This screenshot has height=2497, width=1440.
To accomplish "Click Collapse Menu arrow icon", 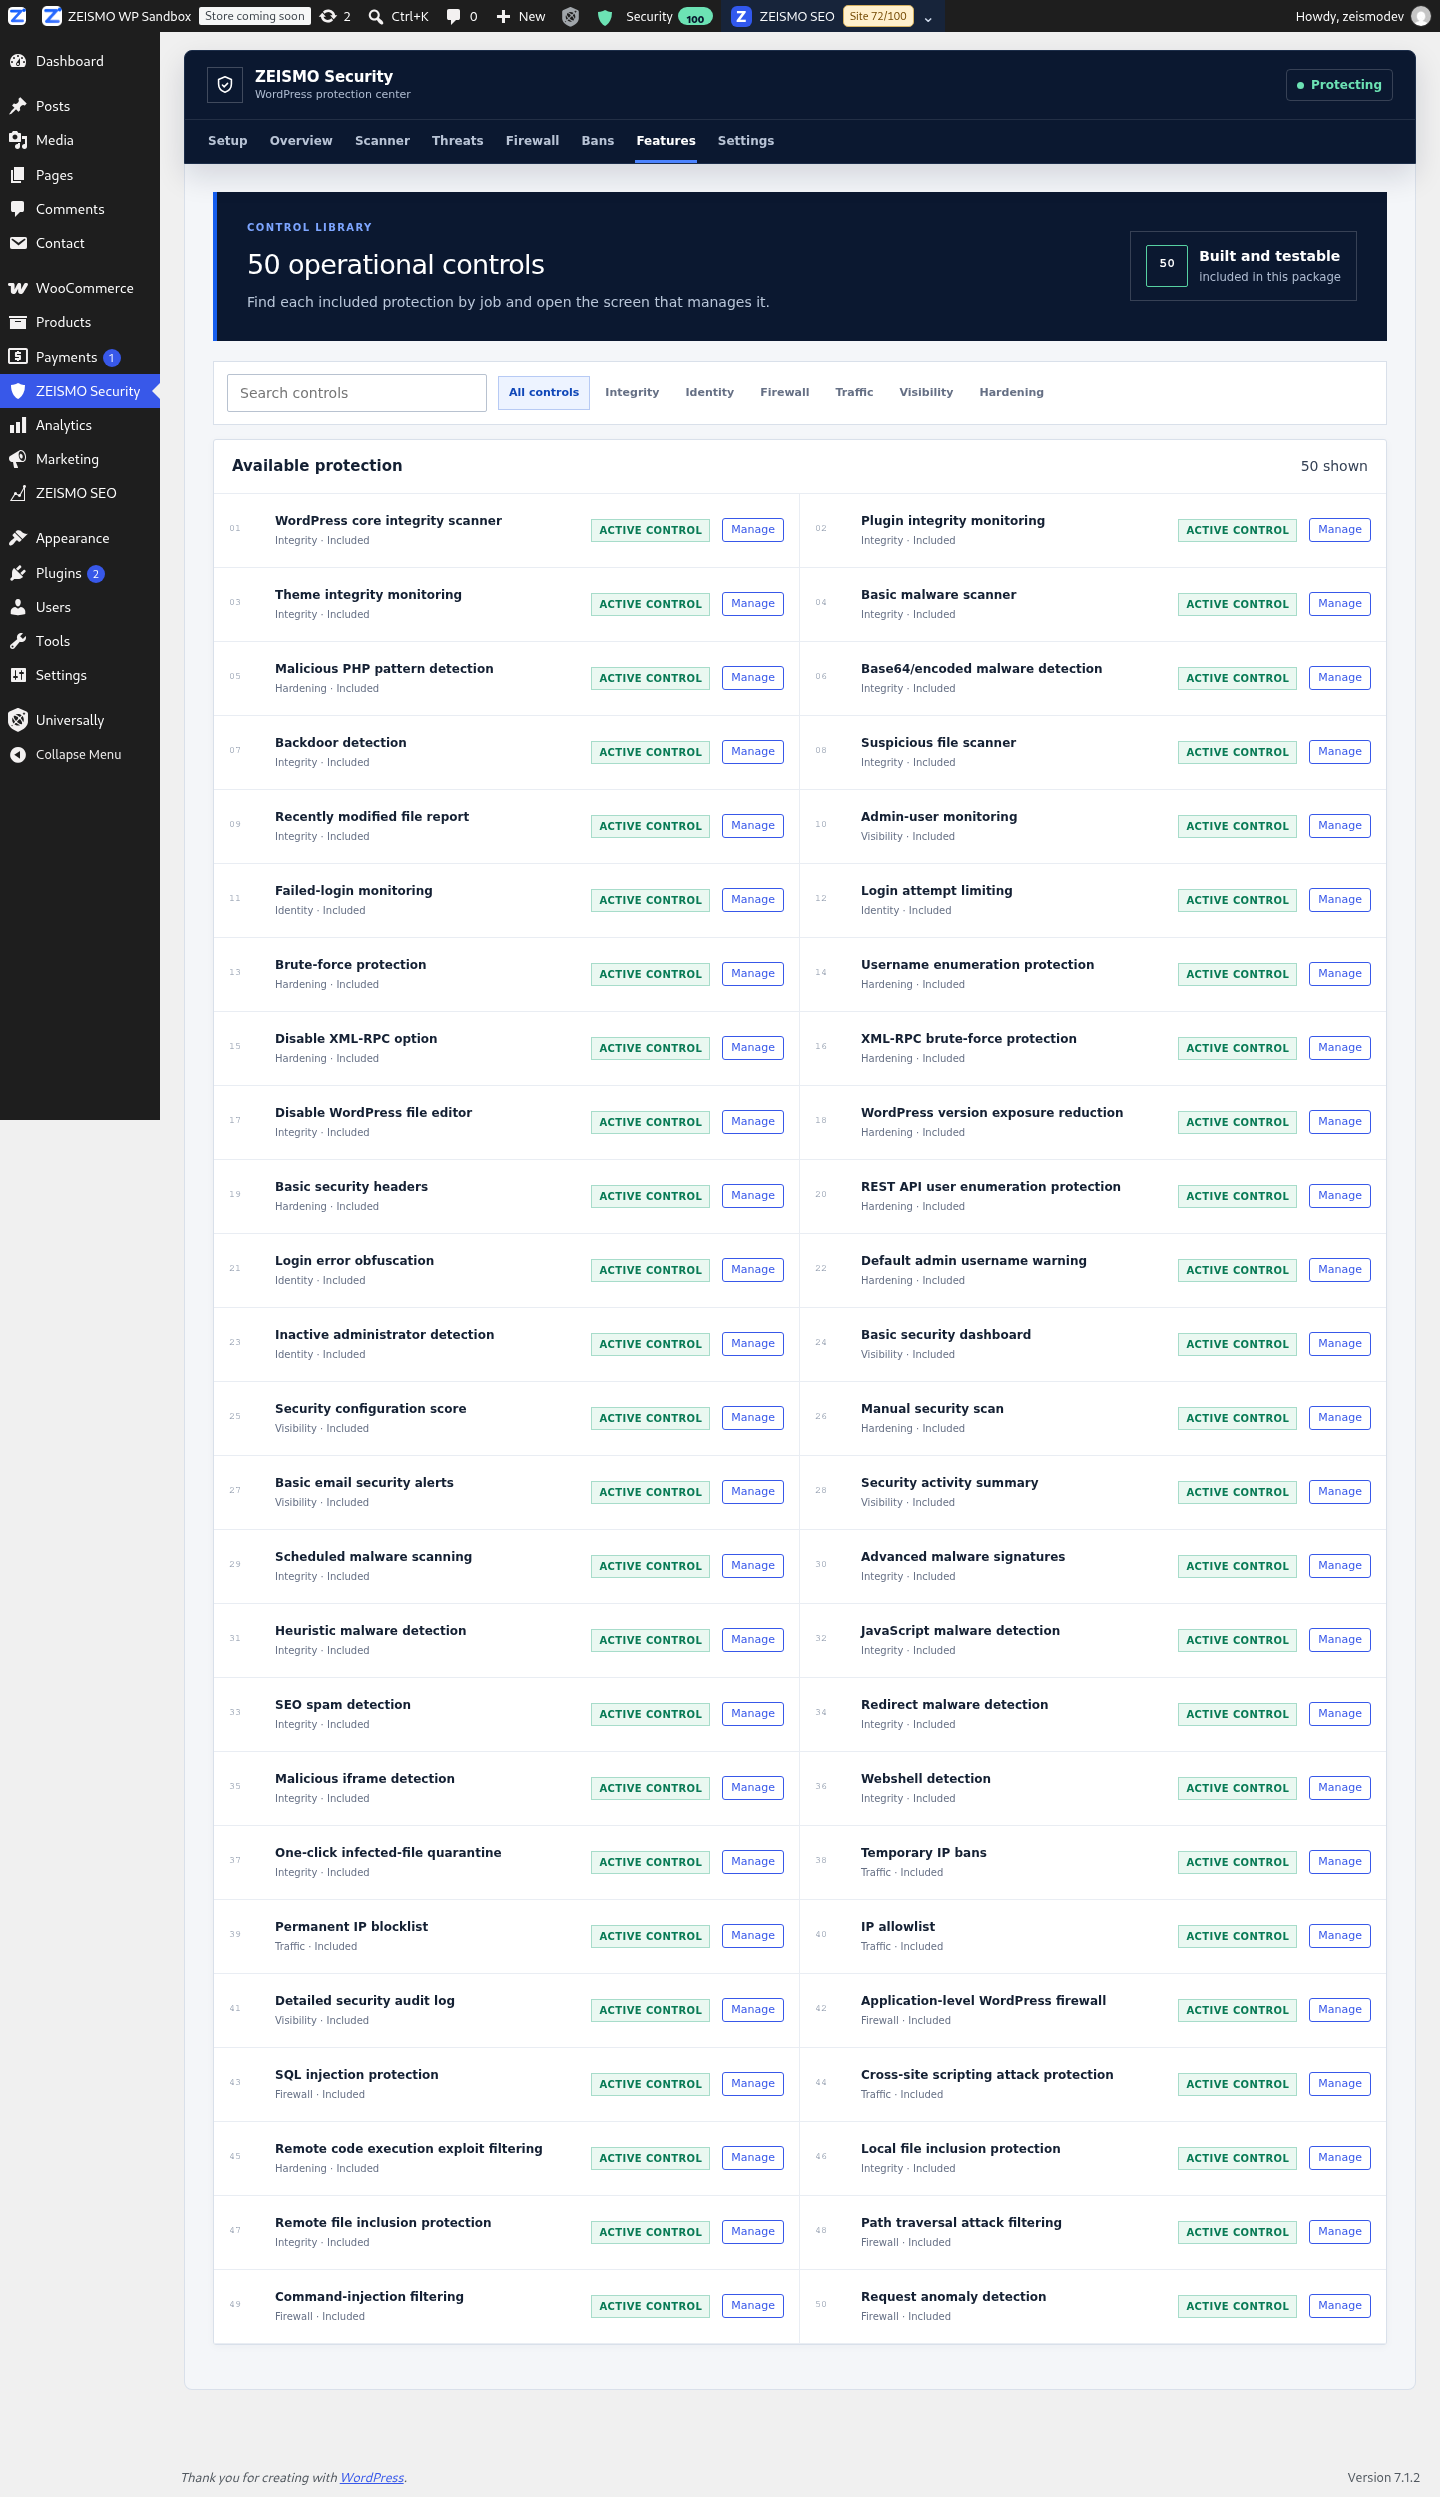I will (18, 754).
